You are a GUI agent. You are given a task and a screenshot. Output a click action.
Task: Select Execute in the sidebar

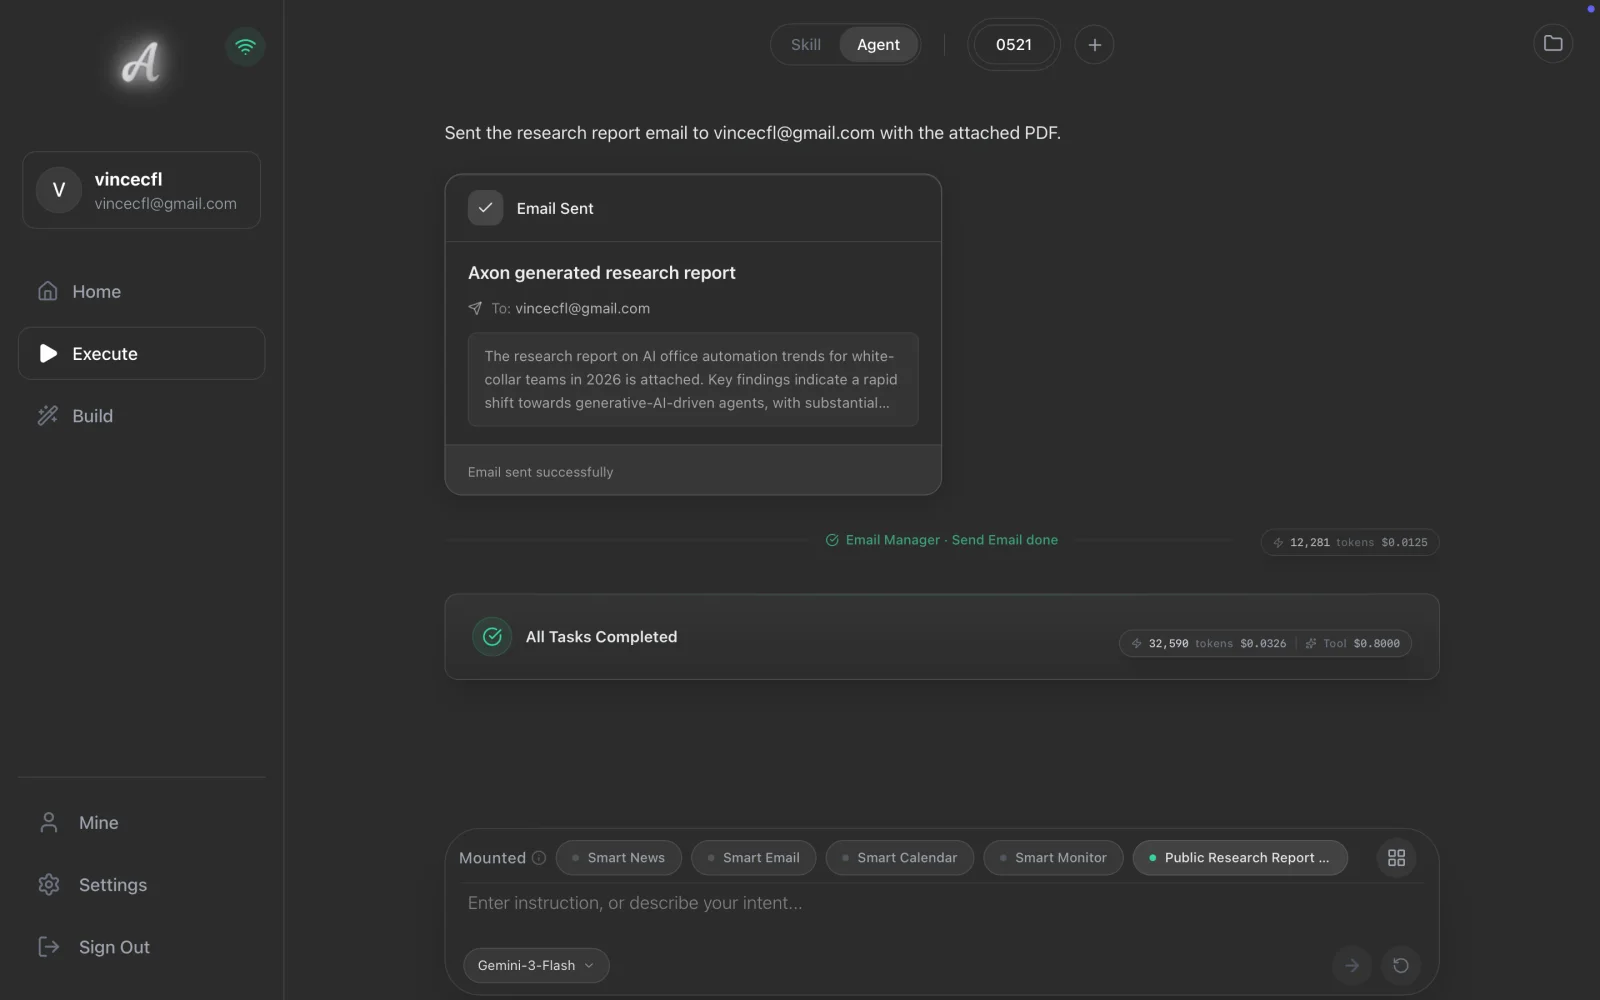pyautogui.click(x=141, y=353)
